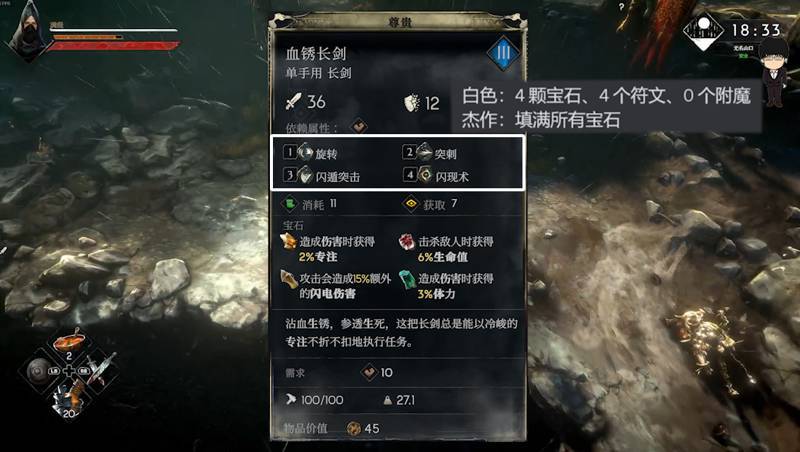This screenshot has height=452, width=800.
Task: Click the round shield quick slot
Action: pos(39,371)
